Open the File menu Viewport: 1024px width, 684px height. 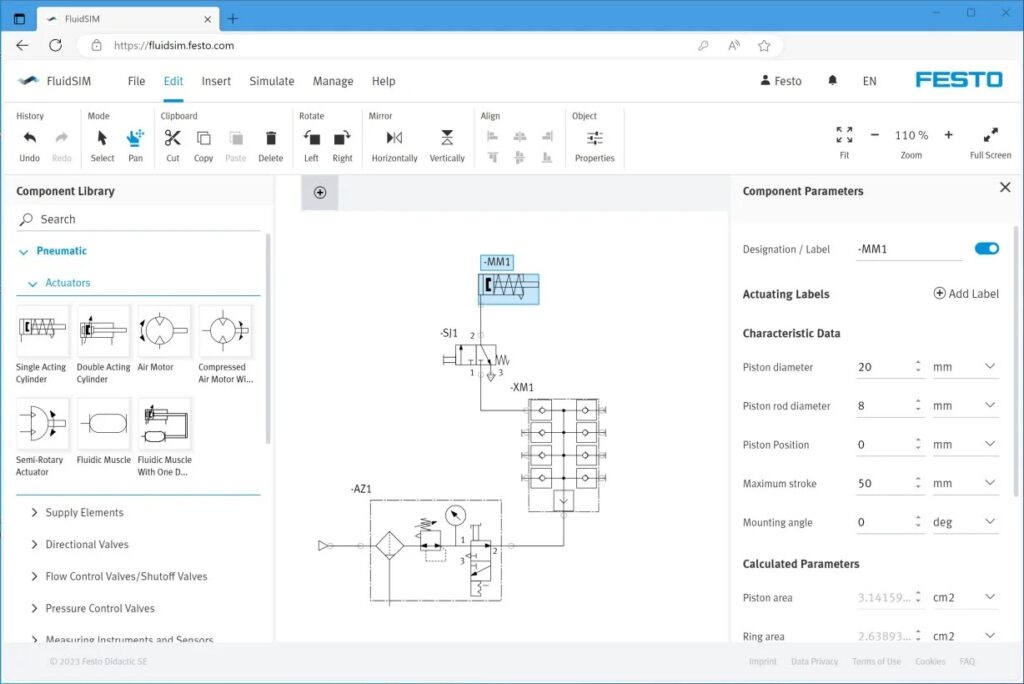point(136,81)
